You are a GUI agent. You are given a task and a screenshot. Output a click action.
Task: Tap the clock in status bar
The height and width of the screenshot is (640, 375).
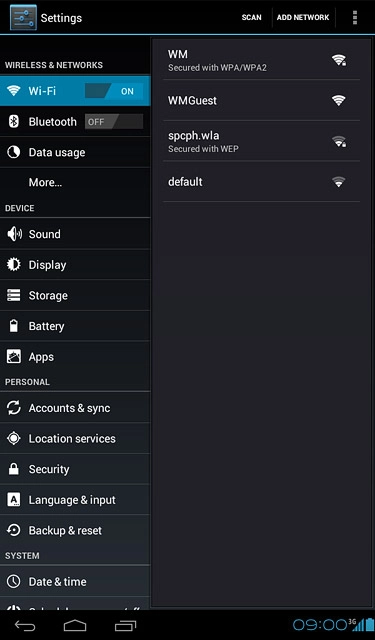click(320, 625)
